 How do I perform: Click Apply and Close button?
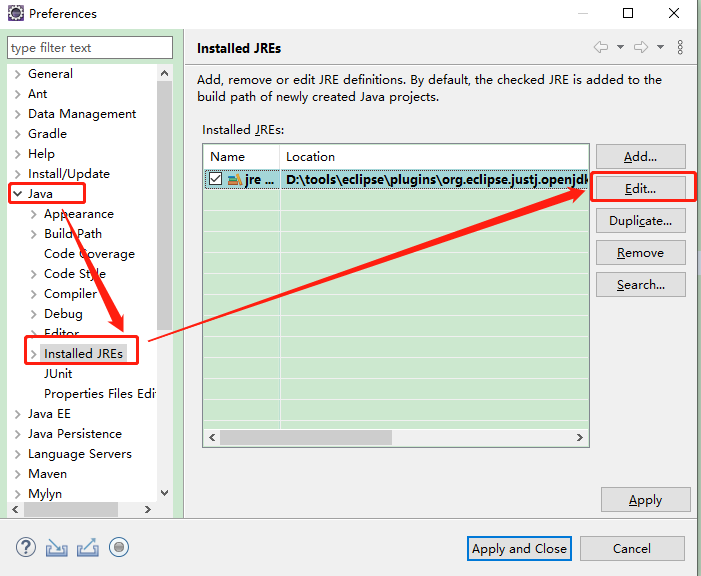pyautogui.click(x=519, y=548)
